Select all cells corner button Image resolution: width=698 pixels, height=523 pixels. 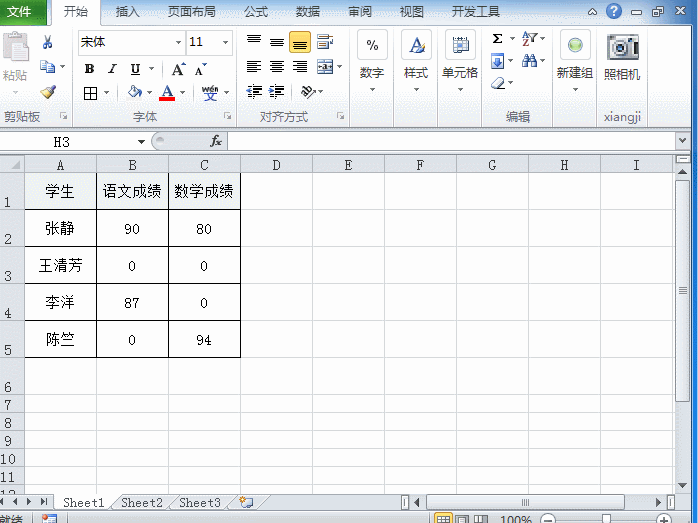(12, 165)
